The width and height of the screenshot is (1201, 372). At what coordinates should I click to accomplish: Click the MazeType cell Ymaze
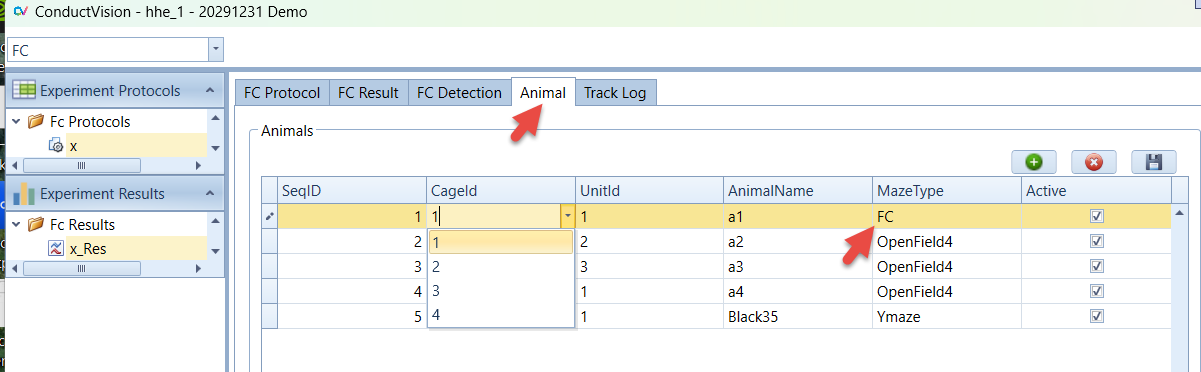point(947,316)
